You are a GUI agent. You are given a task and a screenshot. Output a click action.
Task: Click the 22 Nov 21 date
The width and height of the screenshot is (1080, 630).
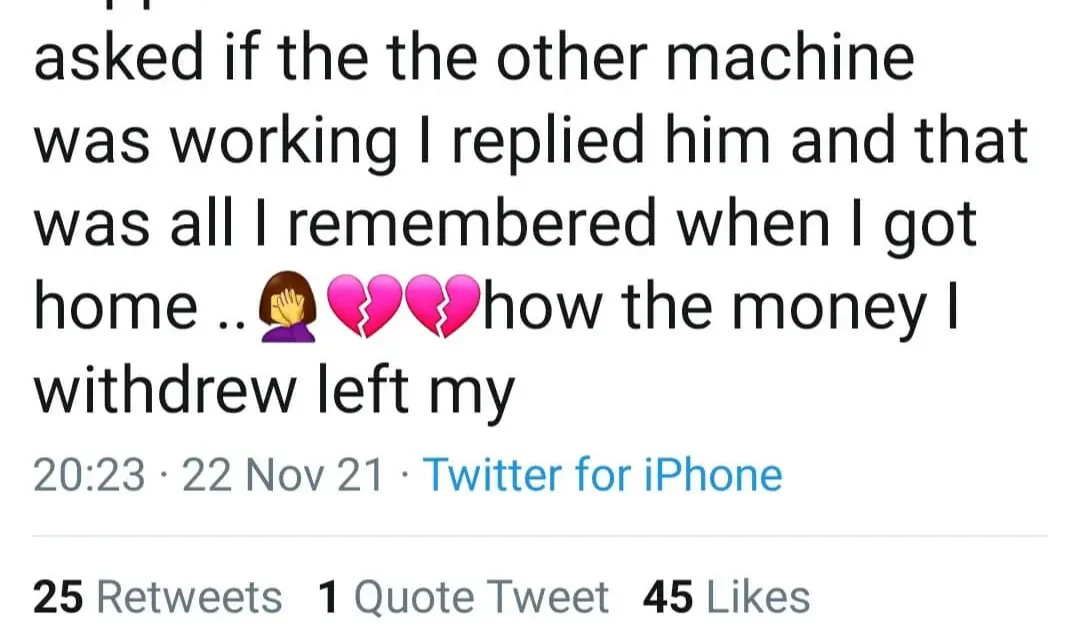(x=285, y=474)
